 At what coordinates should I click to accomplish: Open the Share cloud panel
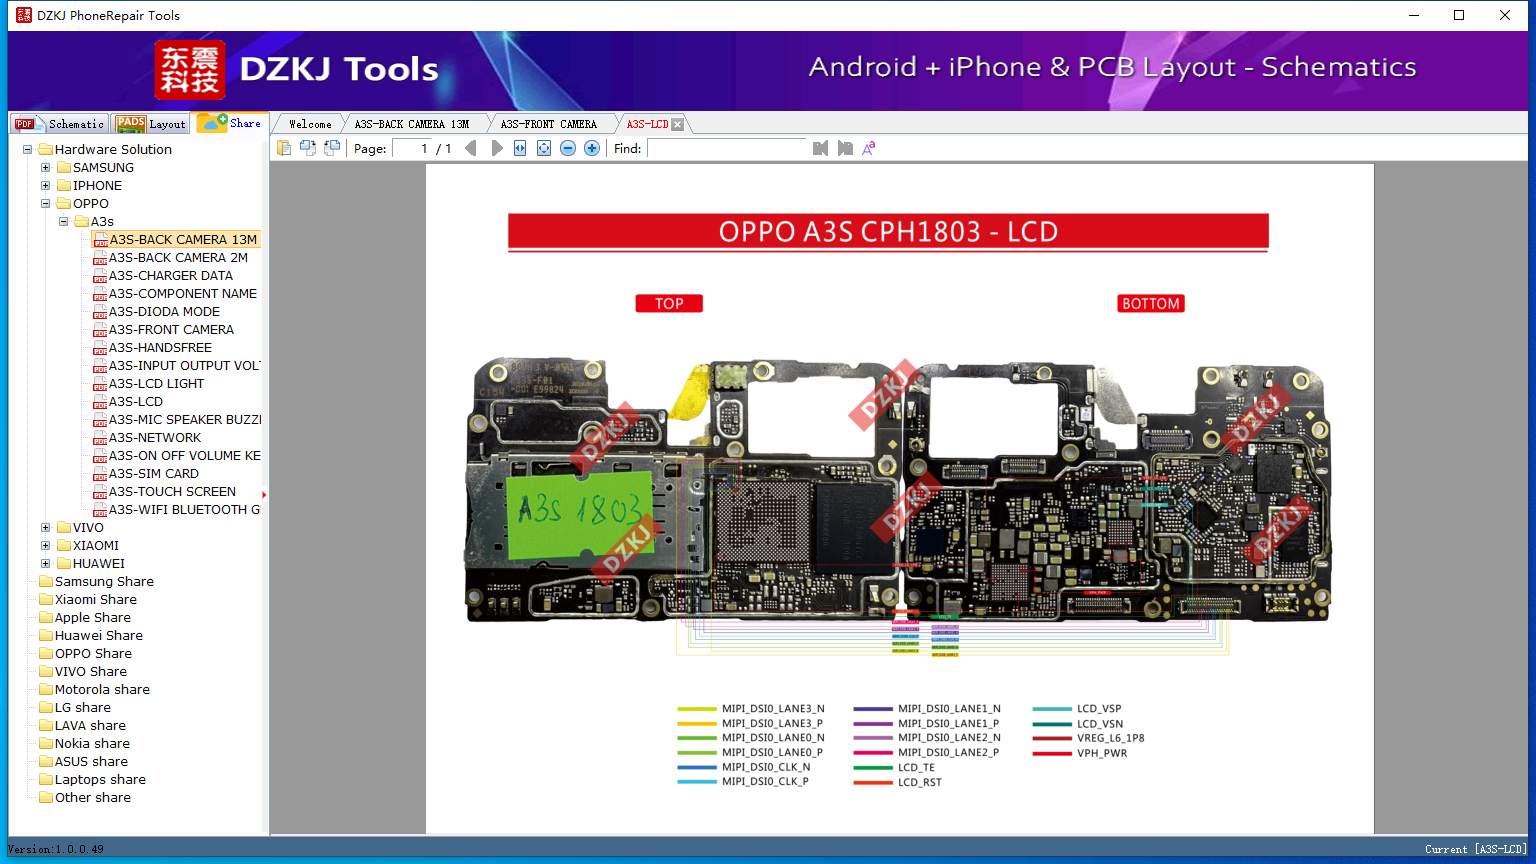click(x=230, y=123)
